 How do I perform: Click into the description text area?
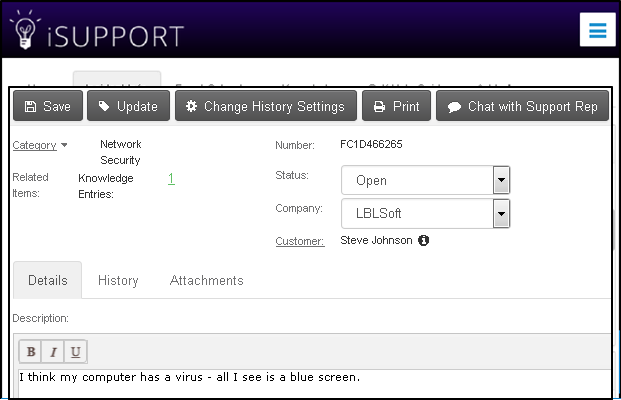(314, 383)
